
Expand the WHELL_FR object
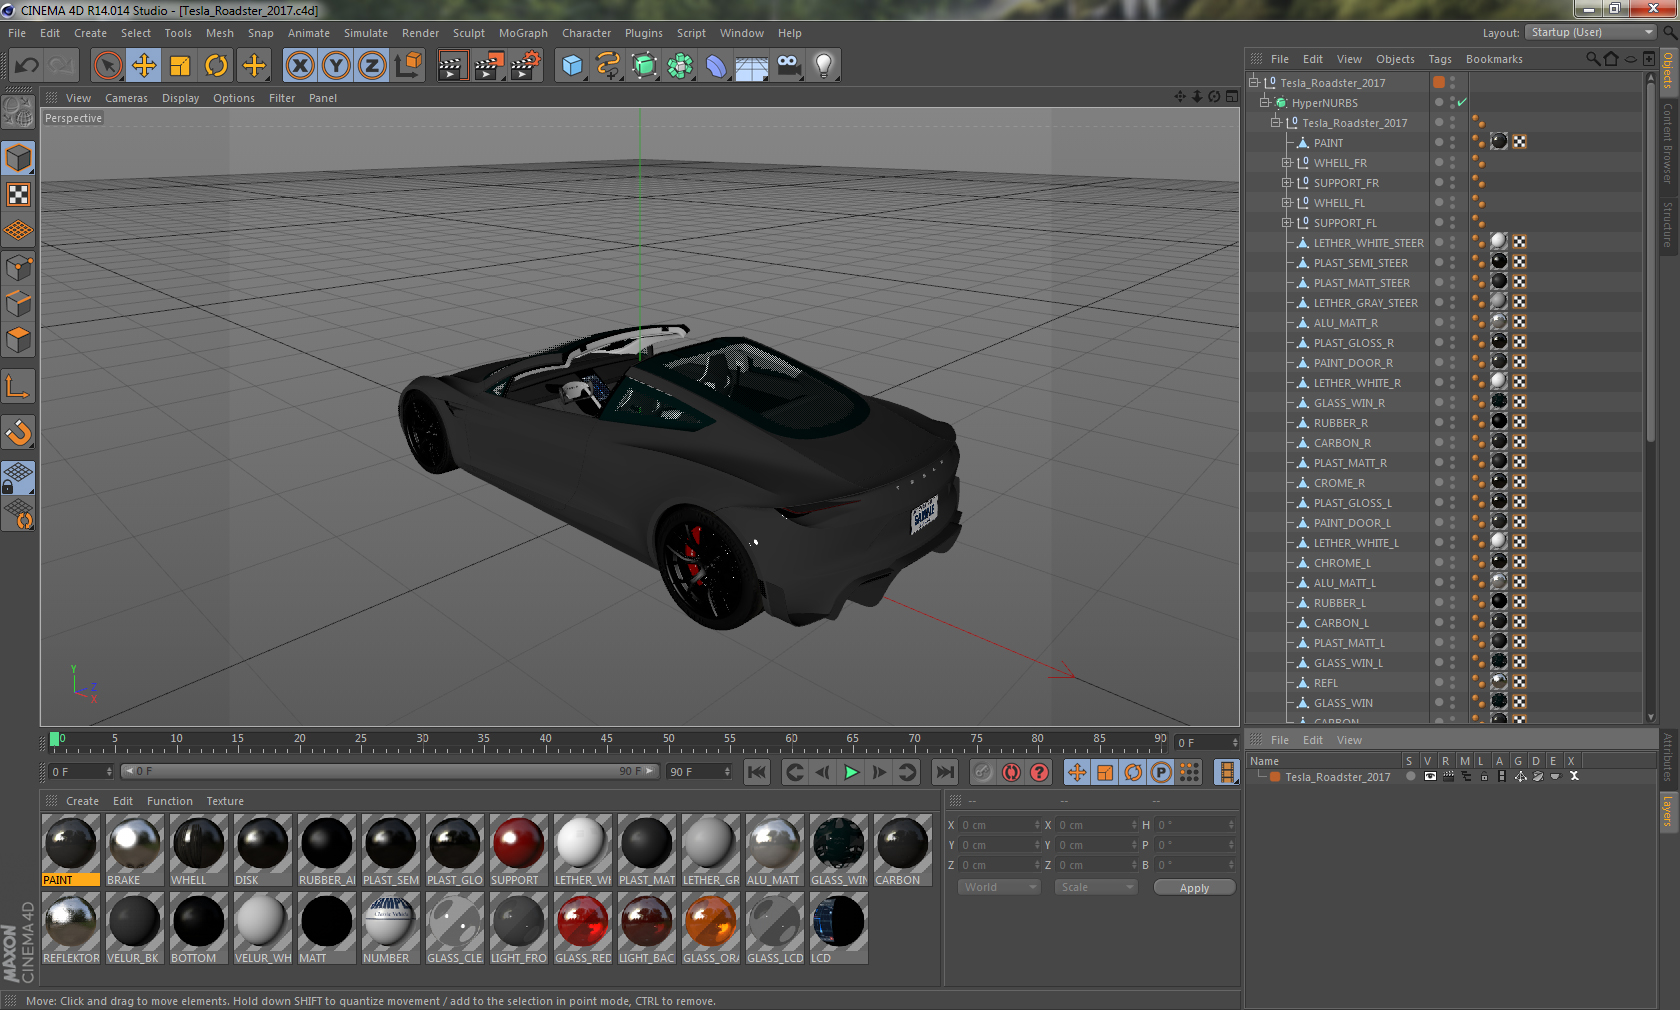tap(1287, 163)
